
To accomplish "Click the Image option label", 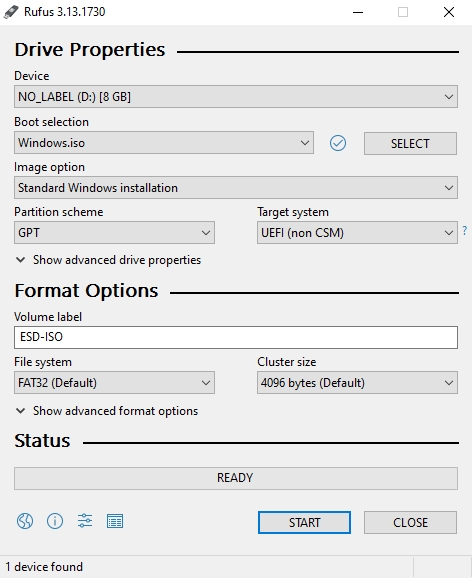I will click(49, 167).
